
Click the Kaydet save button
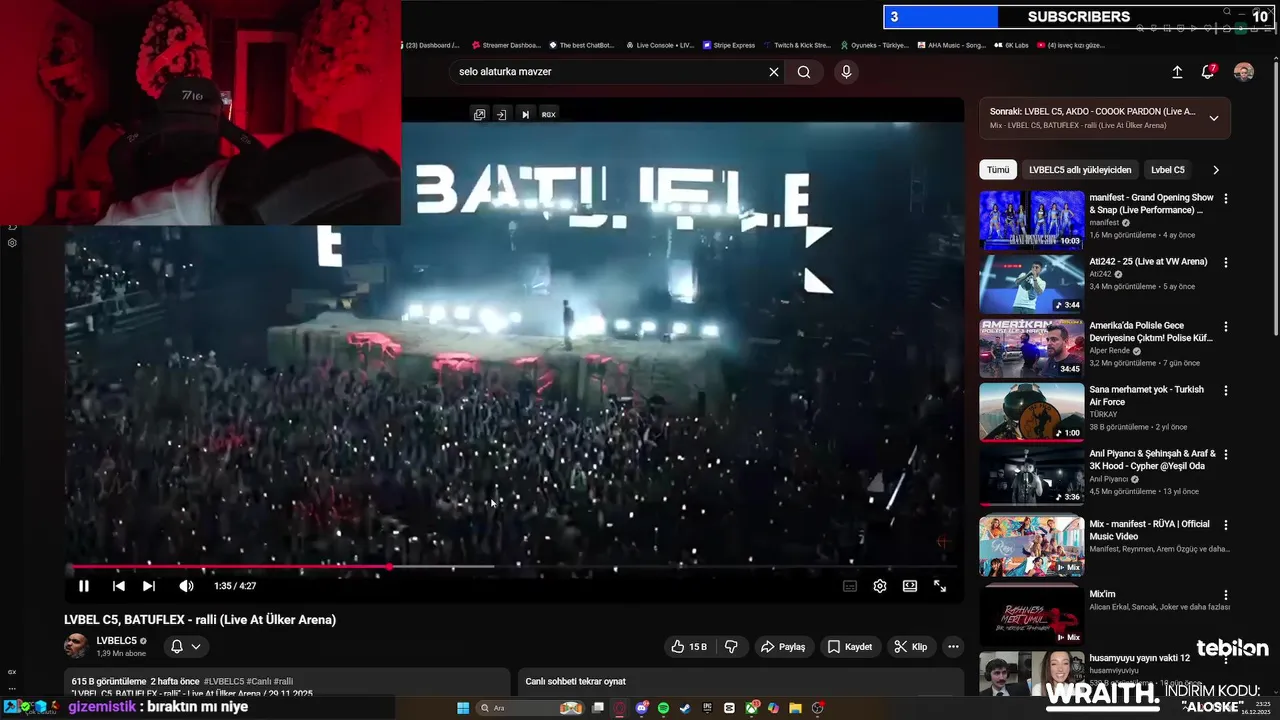pyautogui.click(x=850, y=647)
